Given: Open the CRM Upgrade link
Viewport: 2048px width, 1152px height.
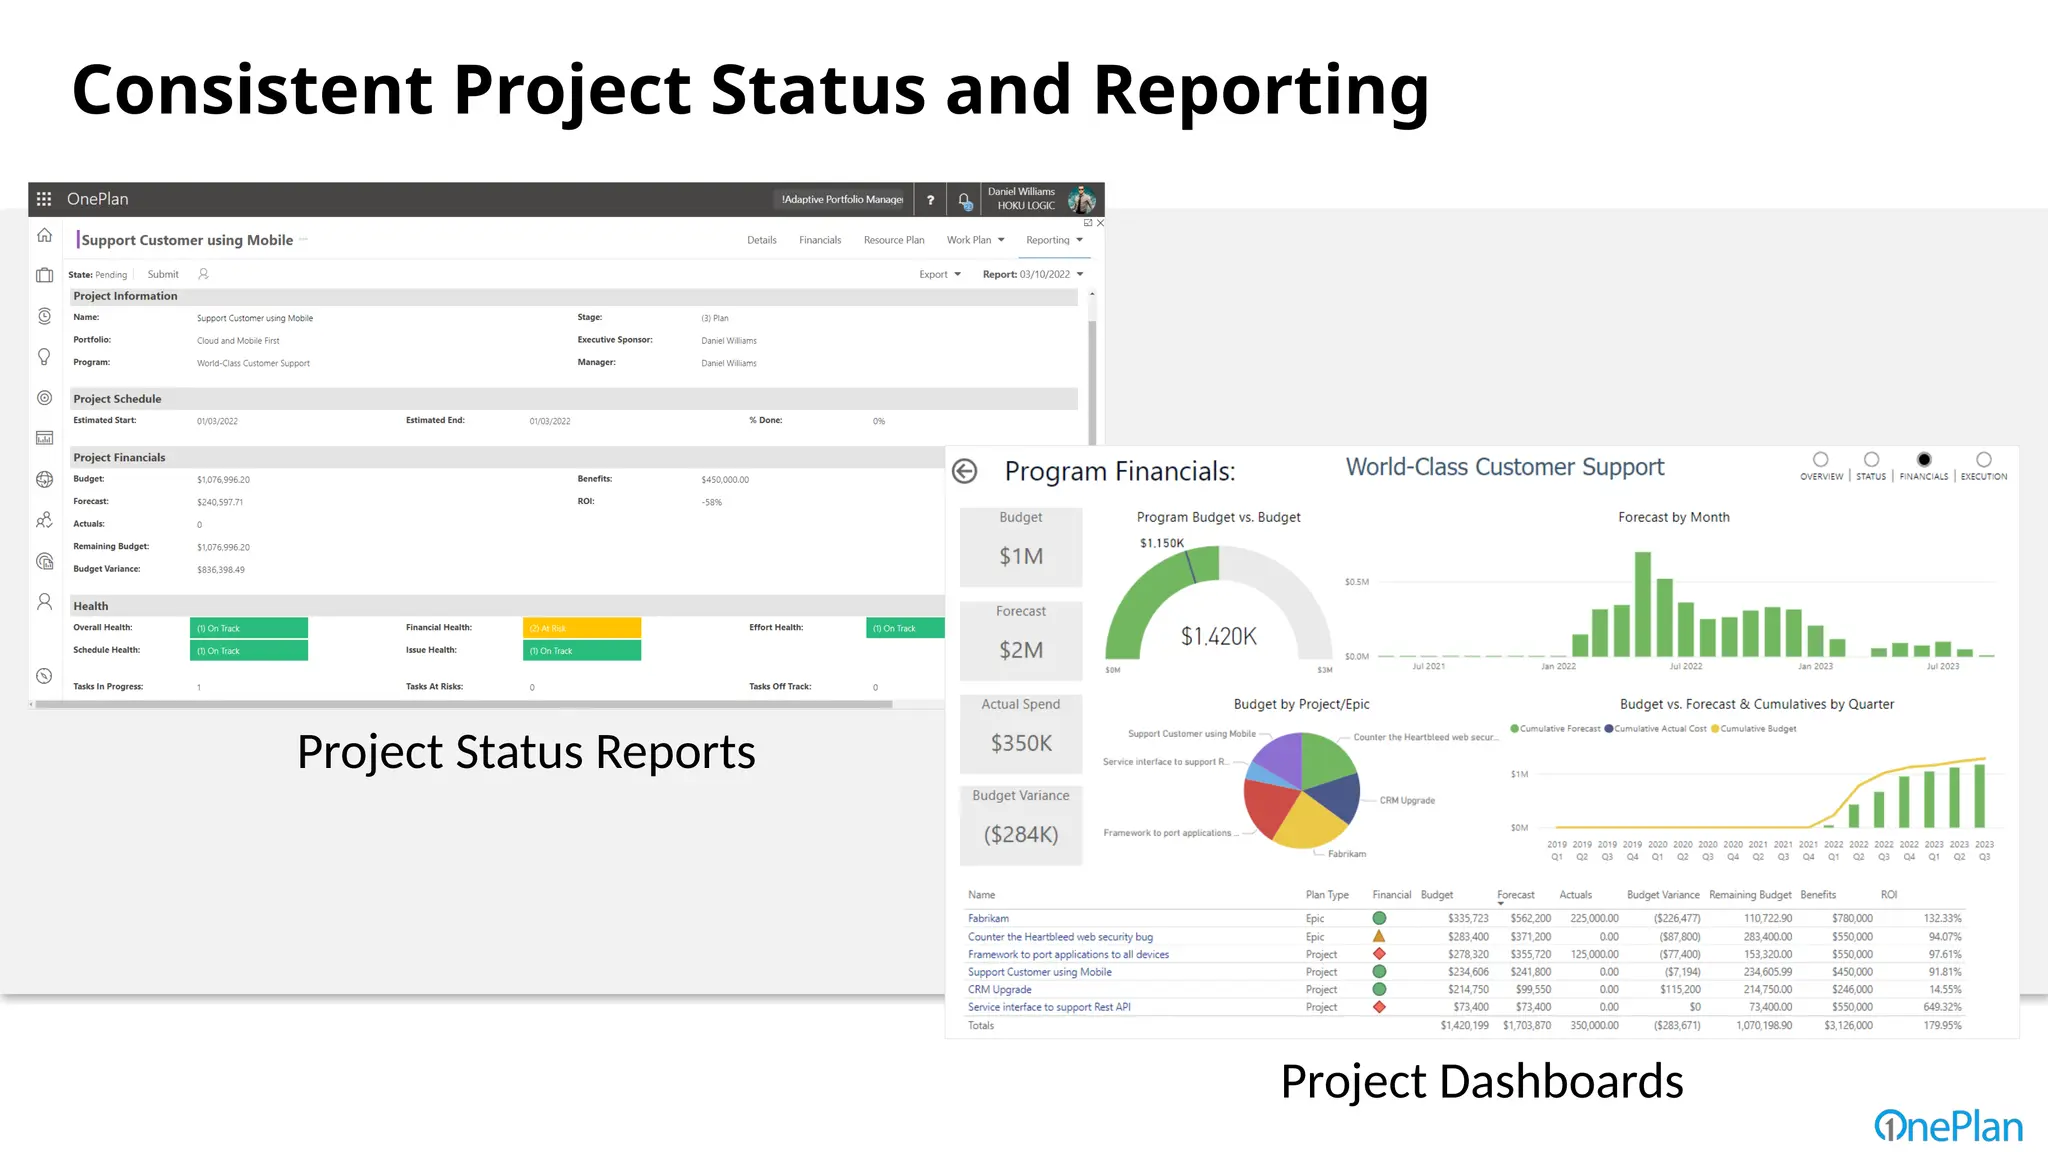Looking at the screenshot, I should tap(999, 989).
